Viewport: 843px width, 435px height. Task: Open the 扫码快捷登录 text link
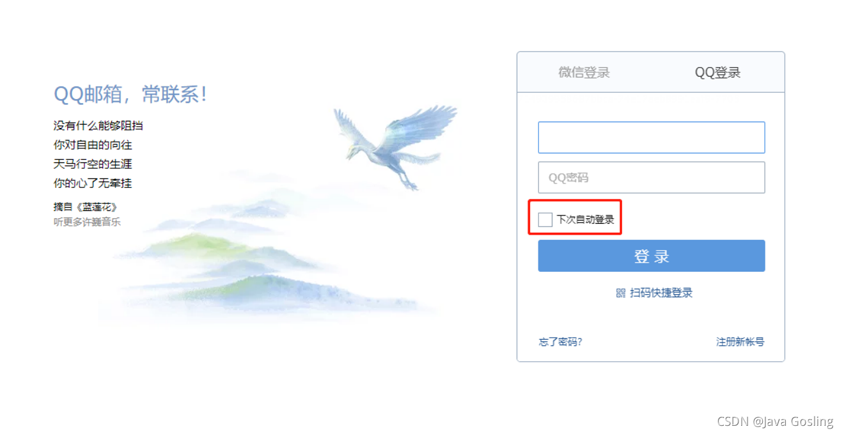pyautogui.click(x=661, y=293)
